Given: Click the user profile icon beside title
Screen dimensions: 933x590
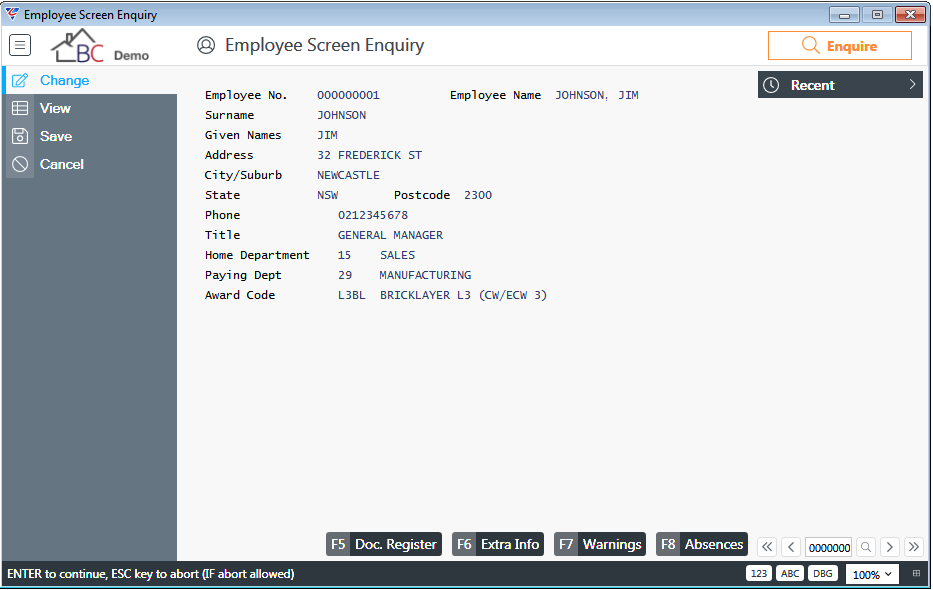Looking at the screenshot, I should (x=206, y=45).
